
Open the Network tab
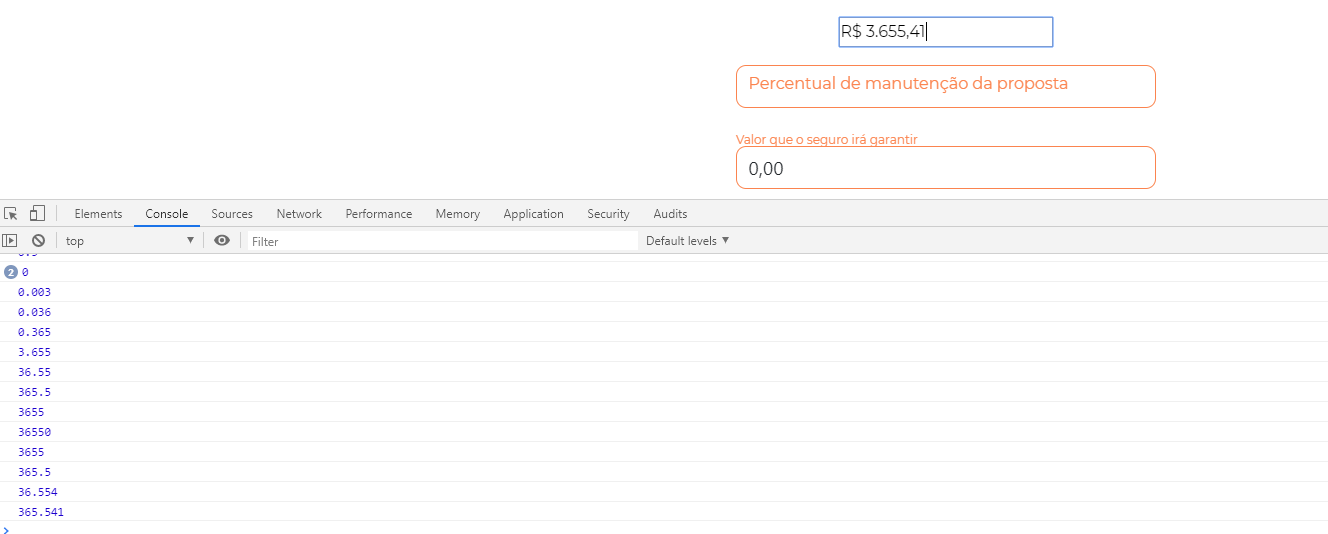tap(299, 214)
